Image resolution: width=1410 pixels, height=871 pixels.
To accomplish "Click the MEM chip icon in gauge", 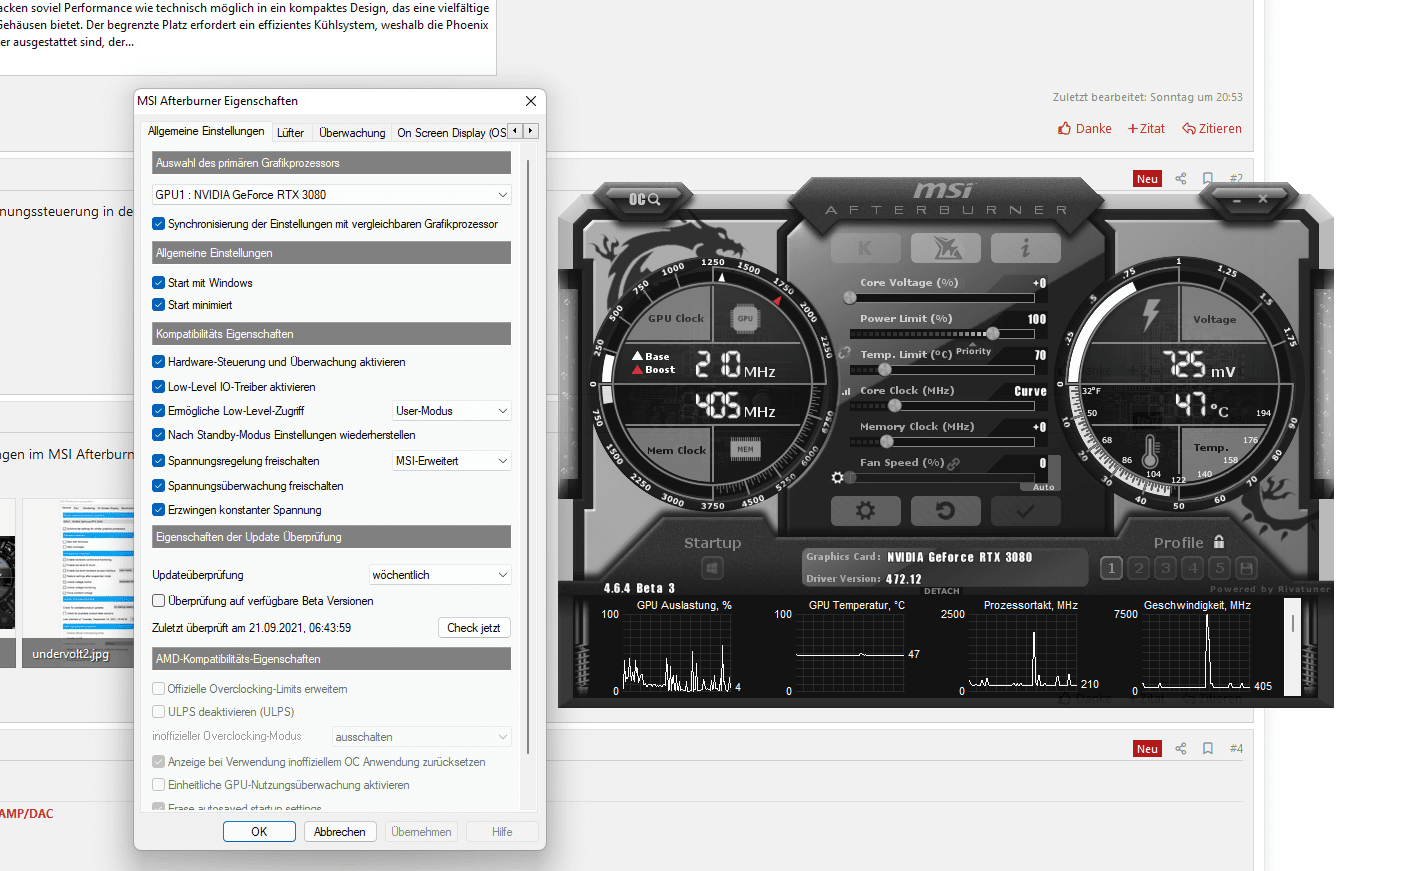I will (745, 449).
